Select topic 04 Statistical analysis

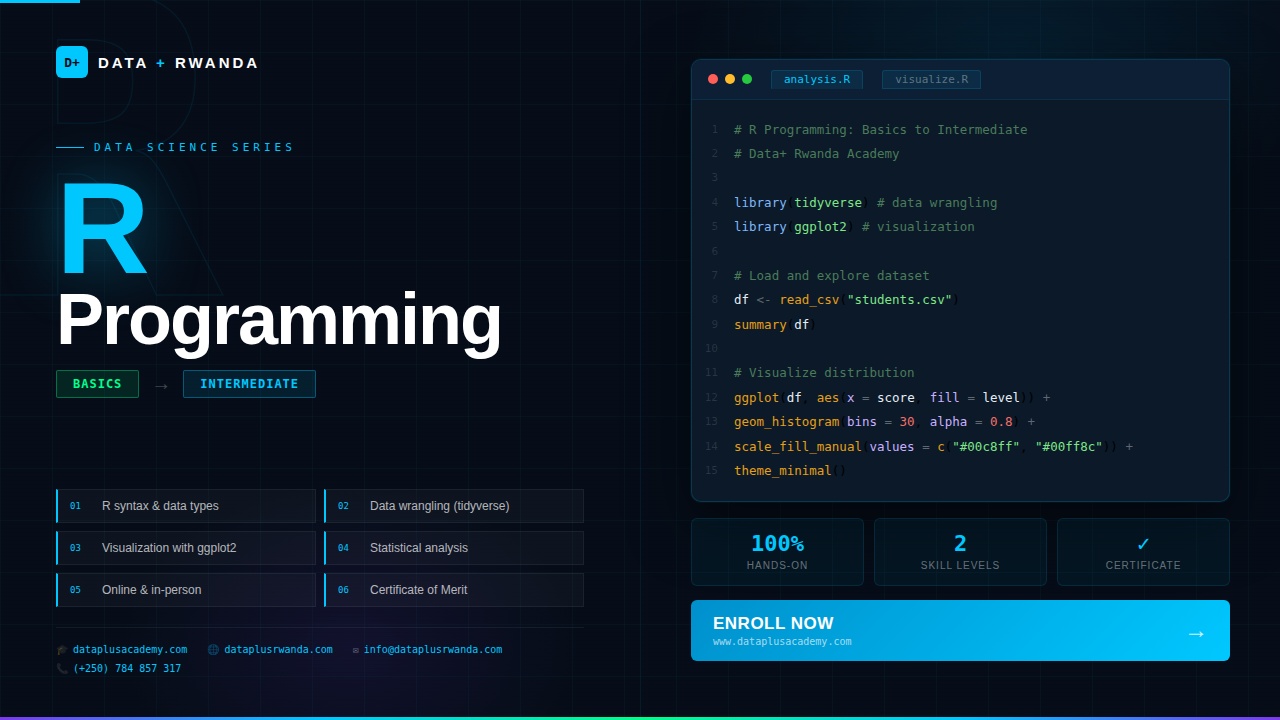point(454,548)
